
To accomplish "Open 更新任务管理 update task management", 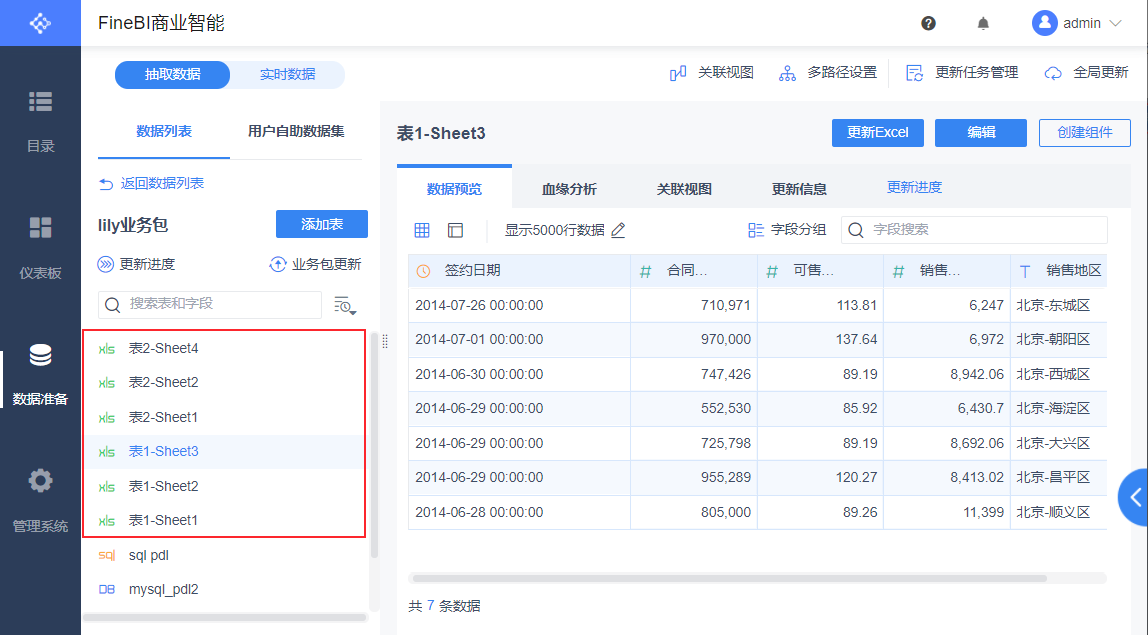I will pyautogui.click(x=961, y=73).
